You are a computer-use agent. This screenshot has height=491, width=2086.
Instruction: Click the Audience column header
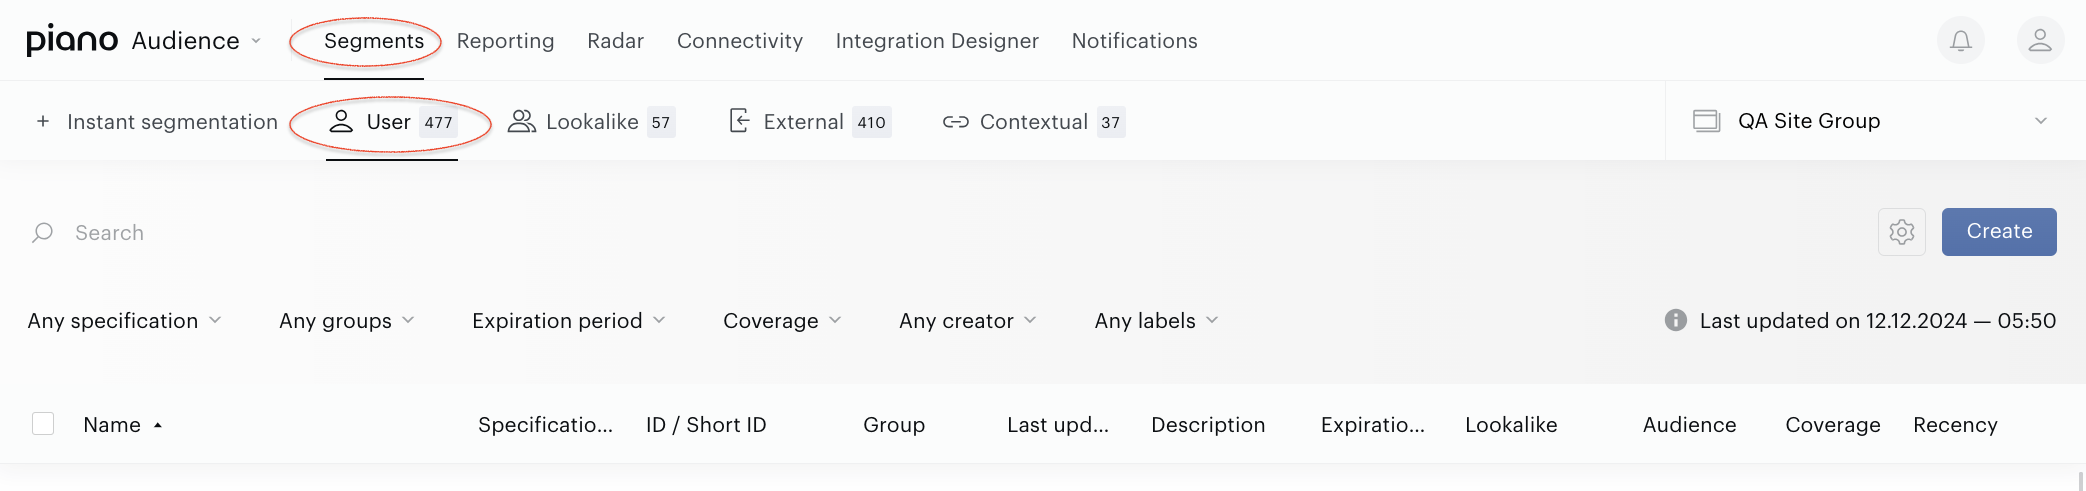[x=1689, y=425]
